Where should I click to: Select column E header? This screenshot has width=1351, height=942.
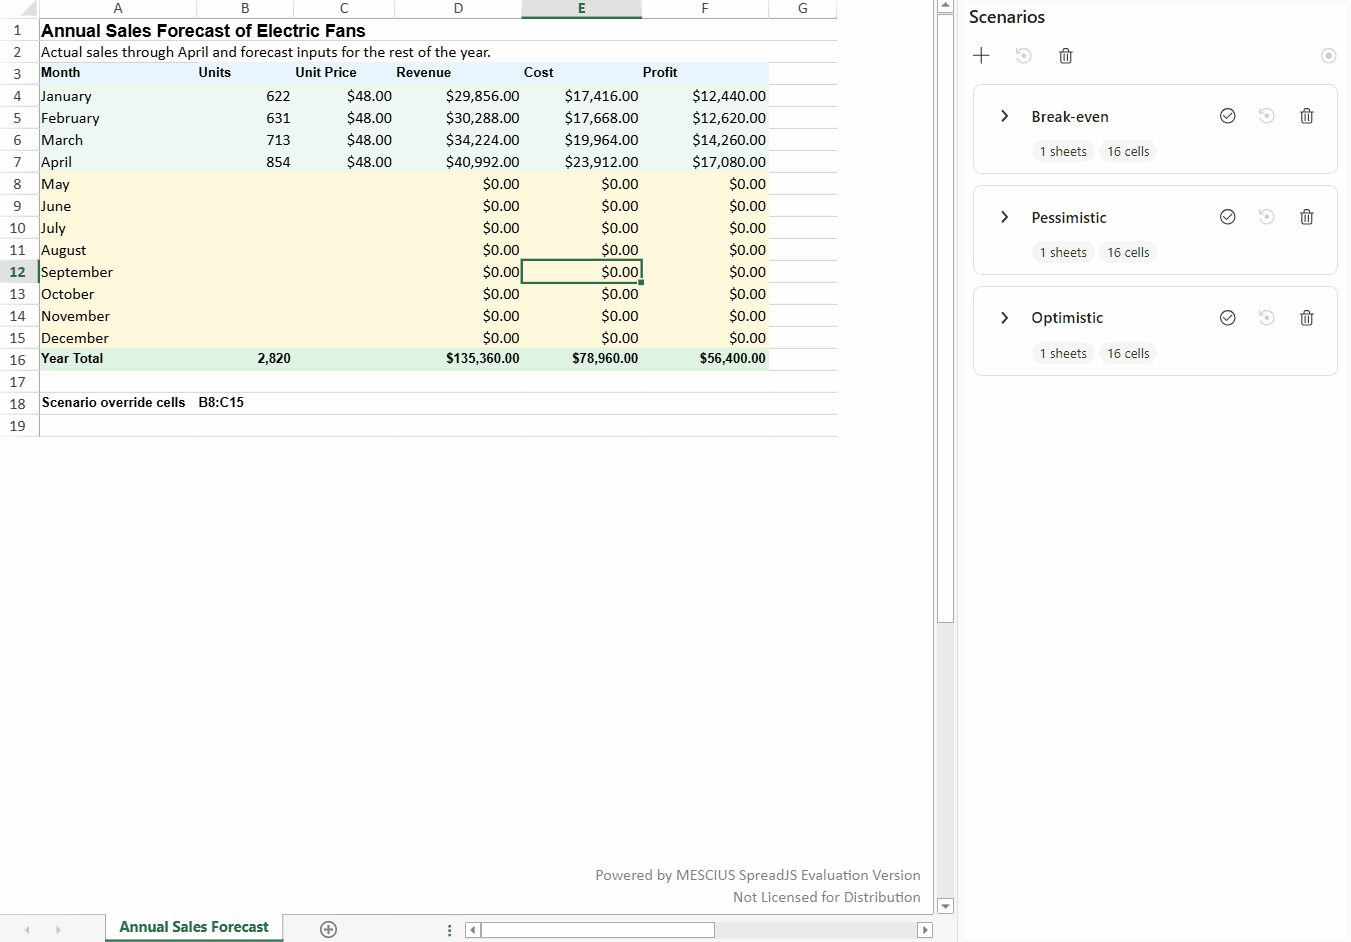coord(582,9)
